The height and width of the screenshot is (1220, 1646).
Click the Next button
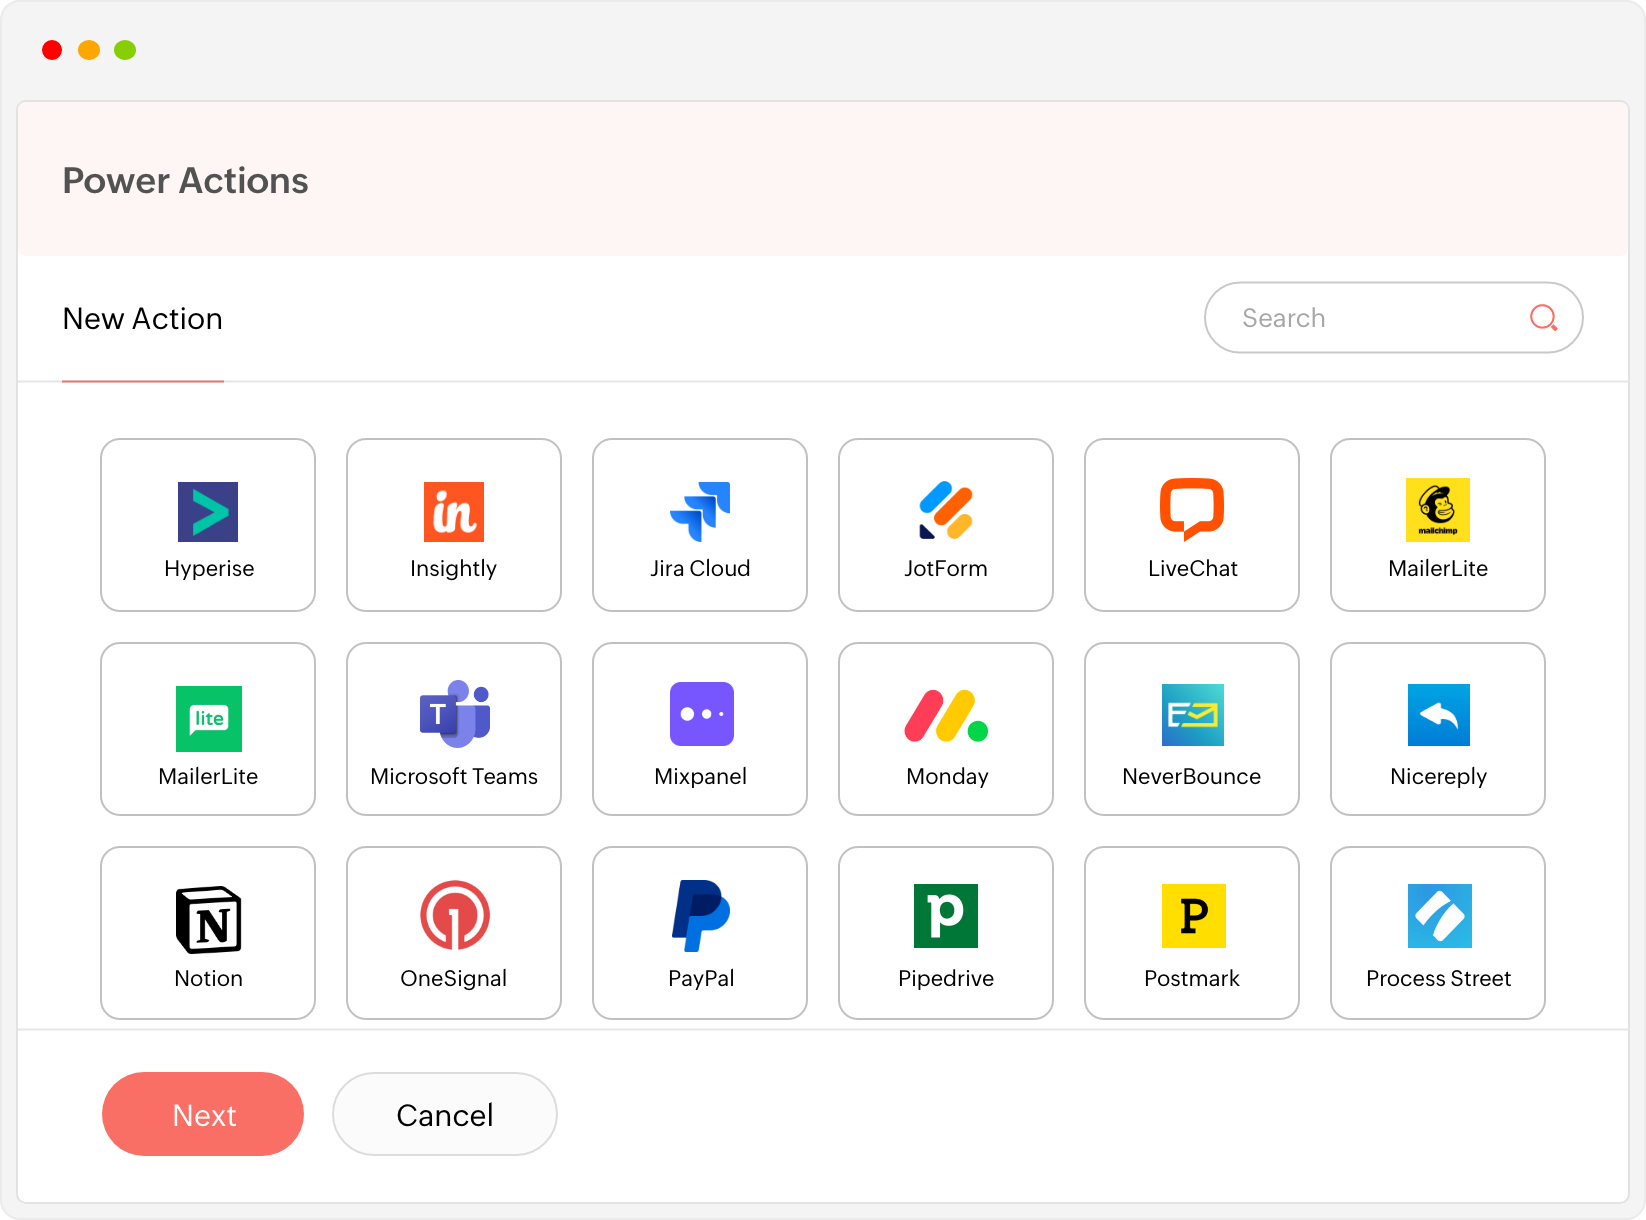click(203, 1114)
